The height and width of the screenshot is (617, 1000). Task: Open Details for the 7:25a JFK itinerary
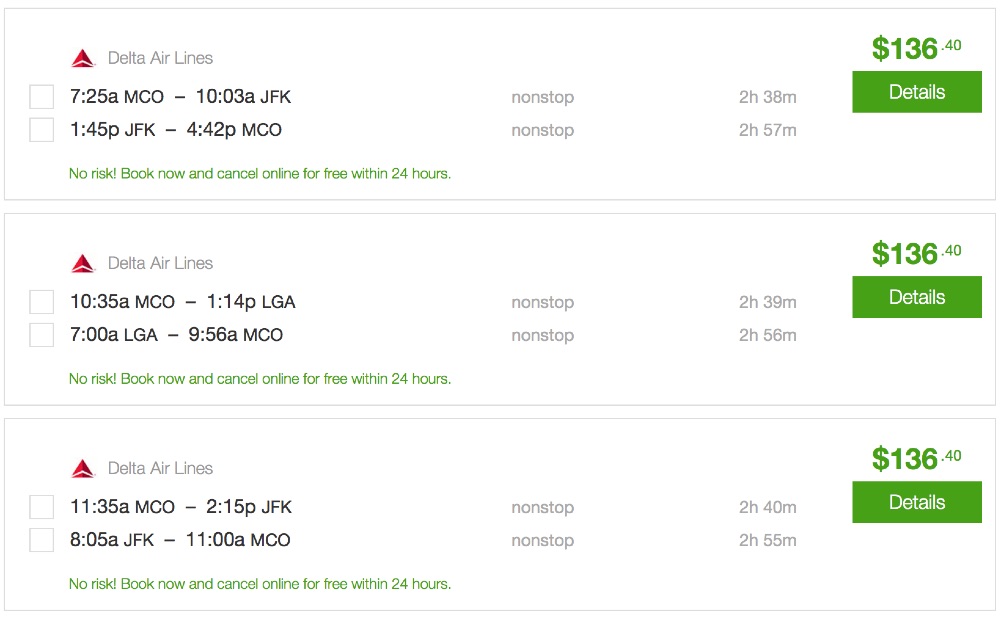pos(916,92)
